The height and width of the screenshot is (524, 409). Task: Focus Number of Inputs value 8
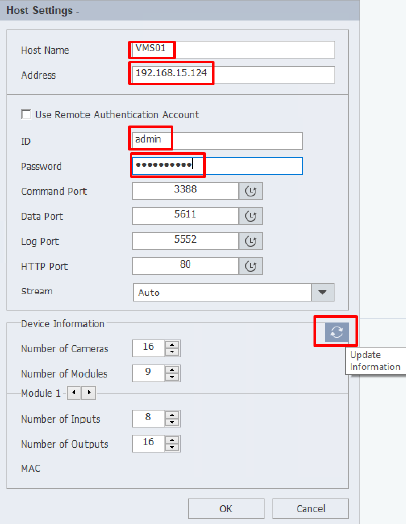pyautogui.click(x=148, y=419)
